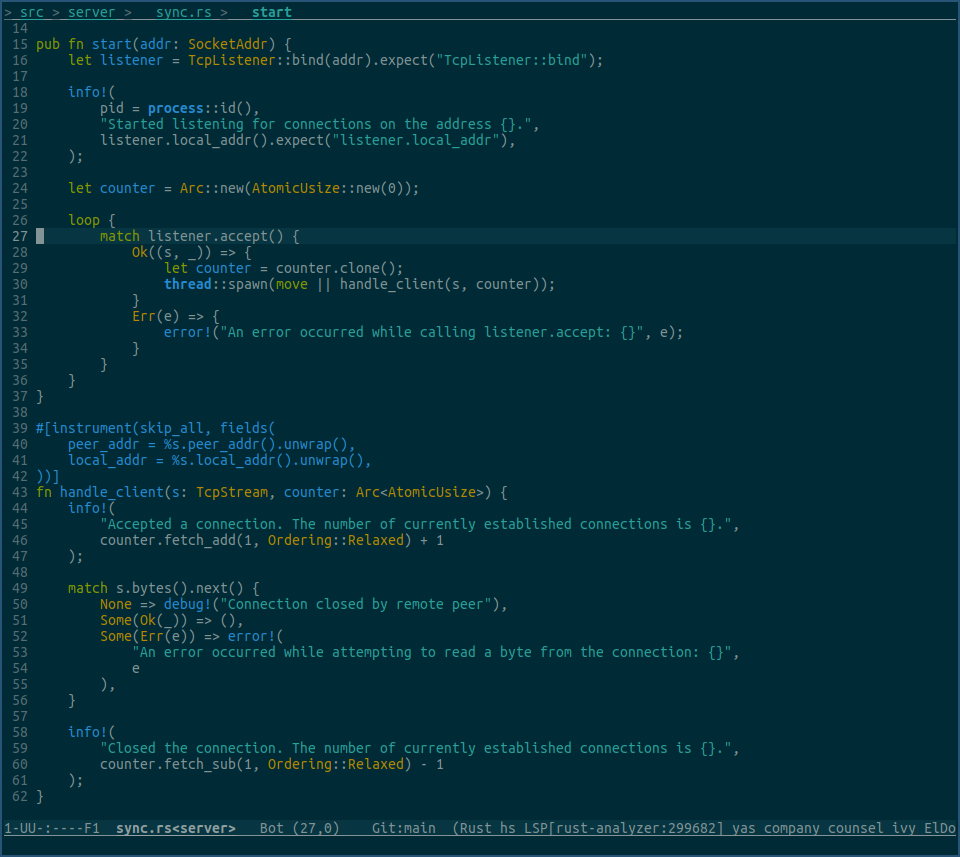Click the #[instrument attribute on line 39

tap(92, 428)
